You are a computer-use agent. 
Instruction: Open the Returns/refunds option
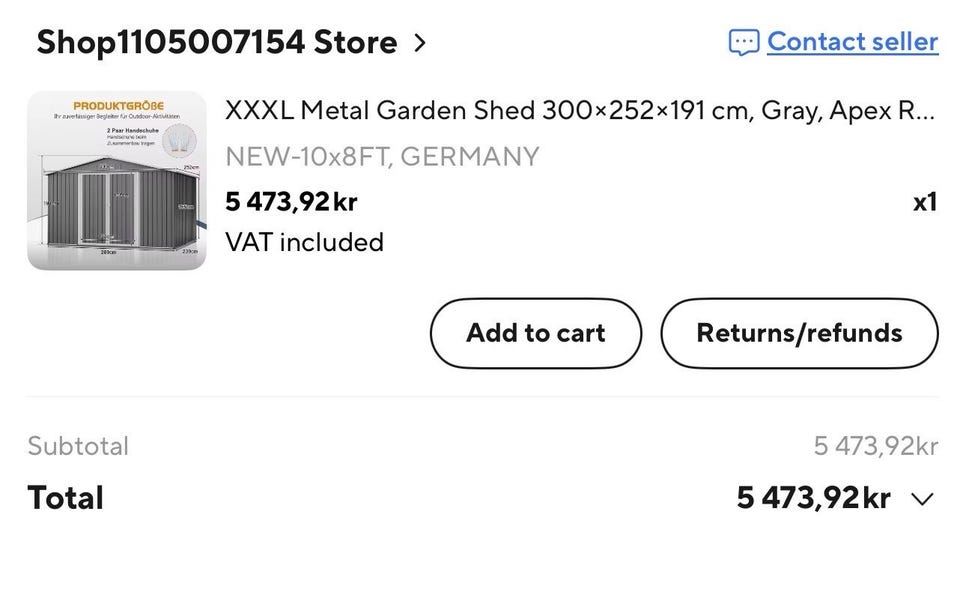799,333
